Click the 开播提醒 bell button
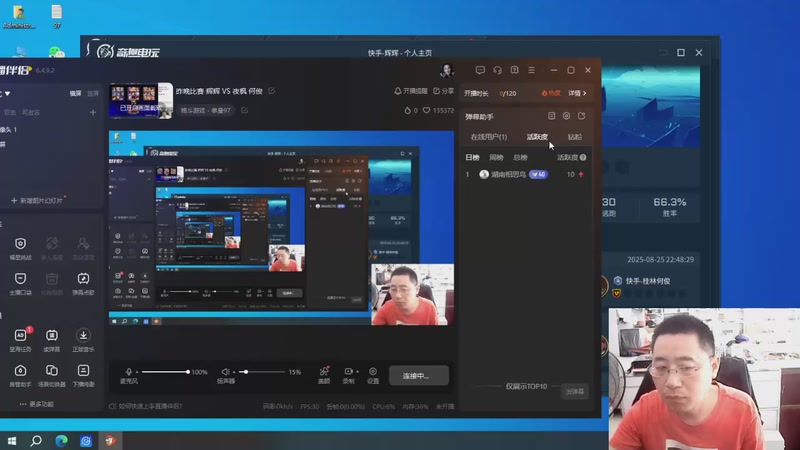 (x=410, y=91)
